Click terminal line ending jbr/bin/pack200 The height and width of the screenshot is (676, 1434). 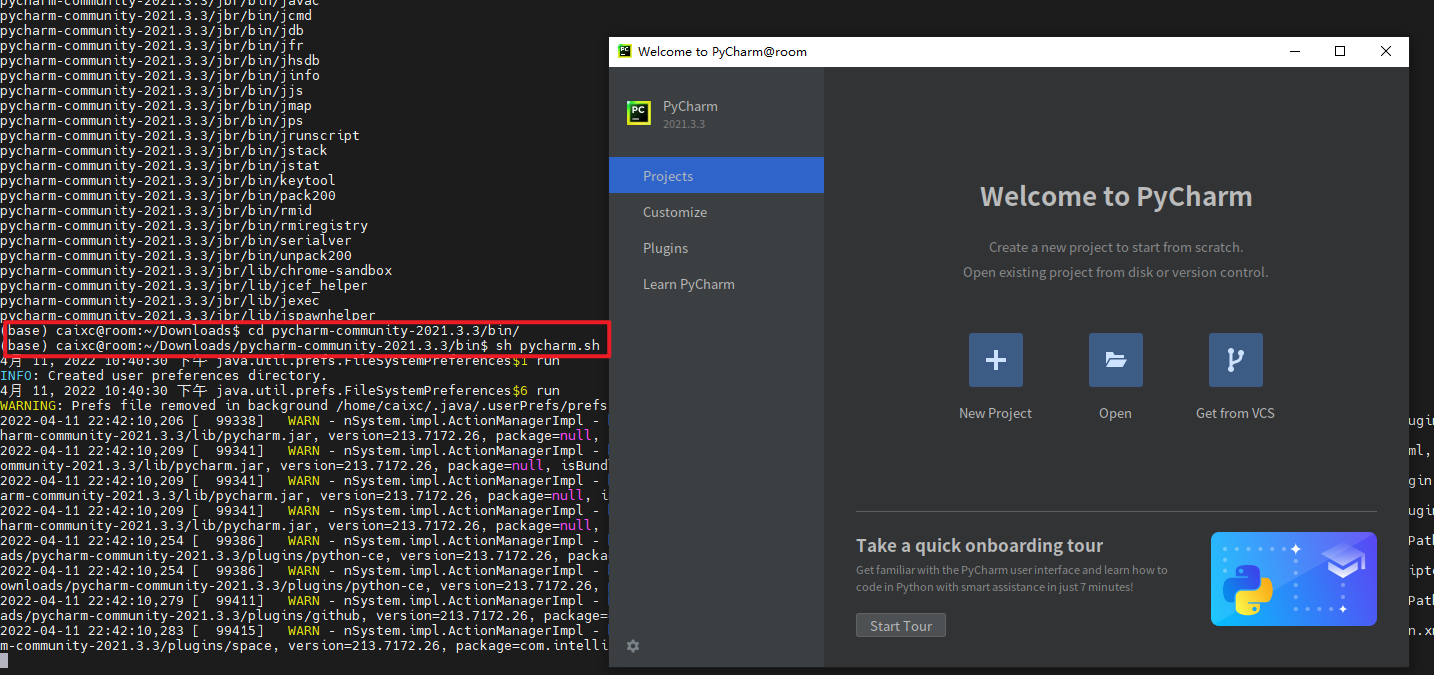tap(168, 196)
